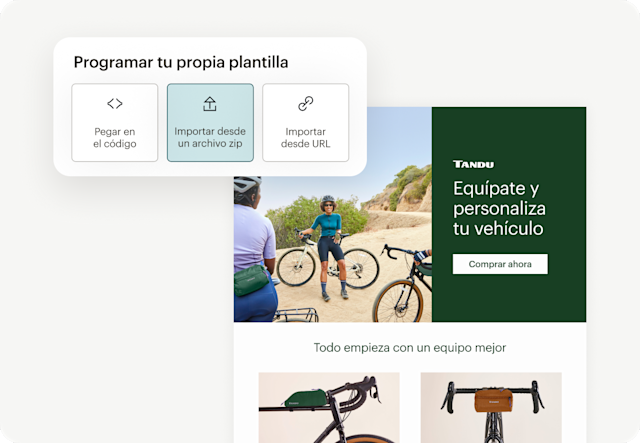
Task: Click the bicycle with tan tires
Action: coord(402,286)
